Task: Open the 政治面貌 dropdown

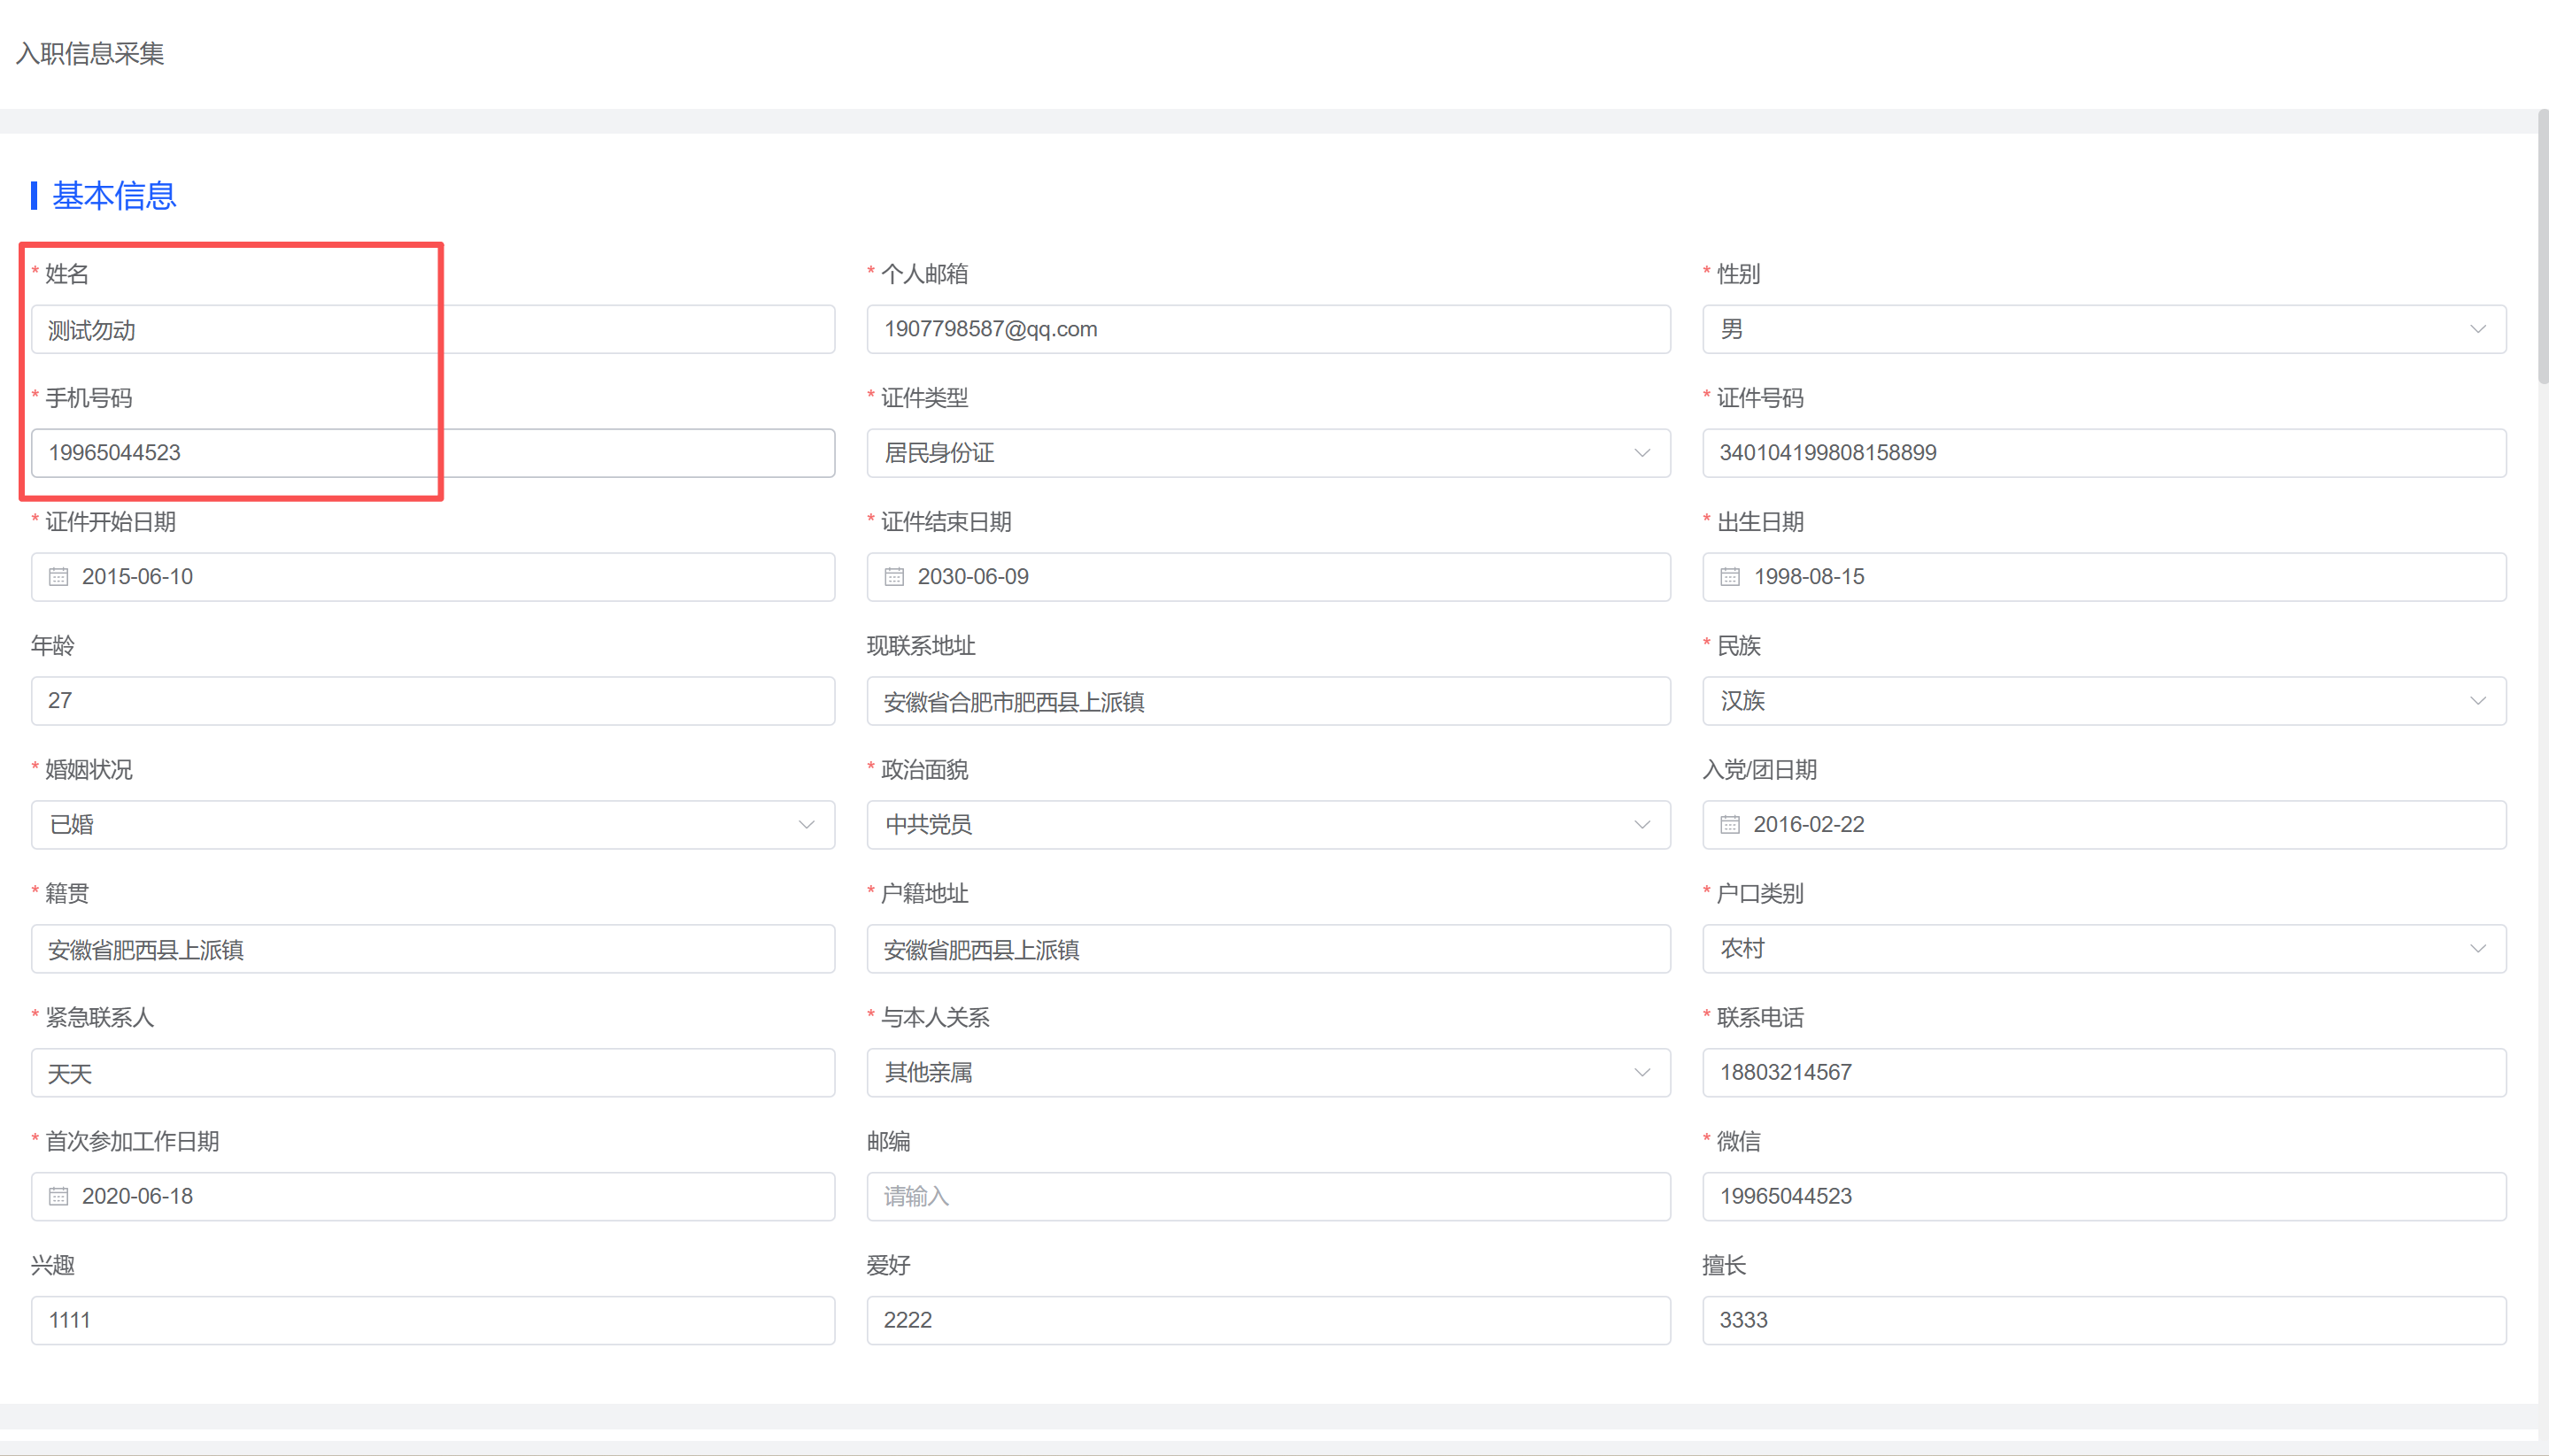Action: [1267, 825]
